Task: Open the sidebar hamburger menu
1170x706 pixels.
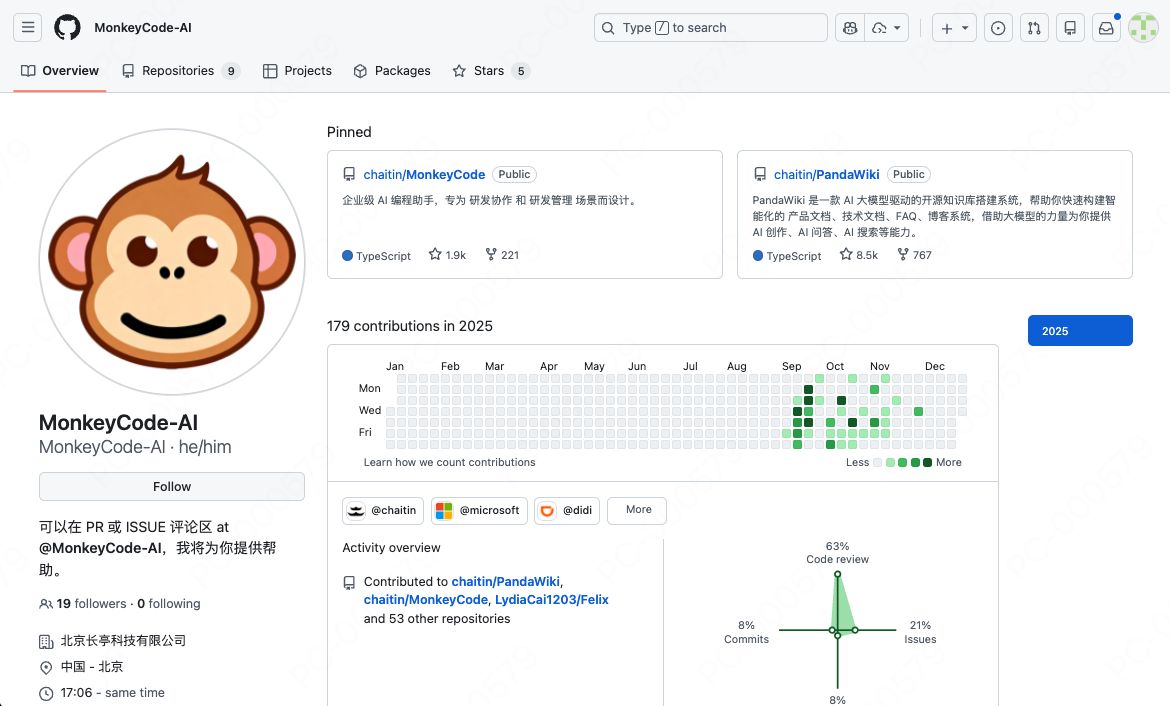Action: click(27, 27)
